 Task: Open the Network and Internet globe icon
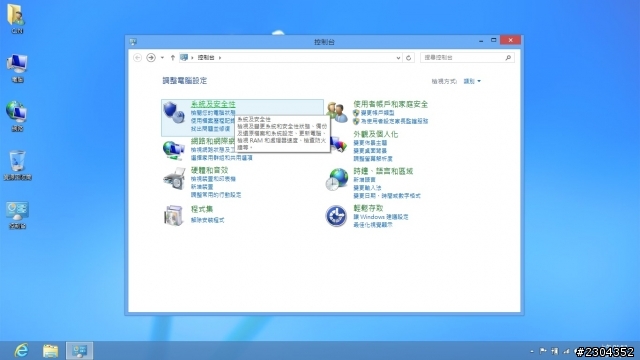(174, 150)
